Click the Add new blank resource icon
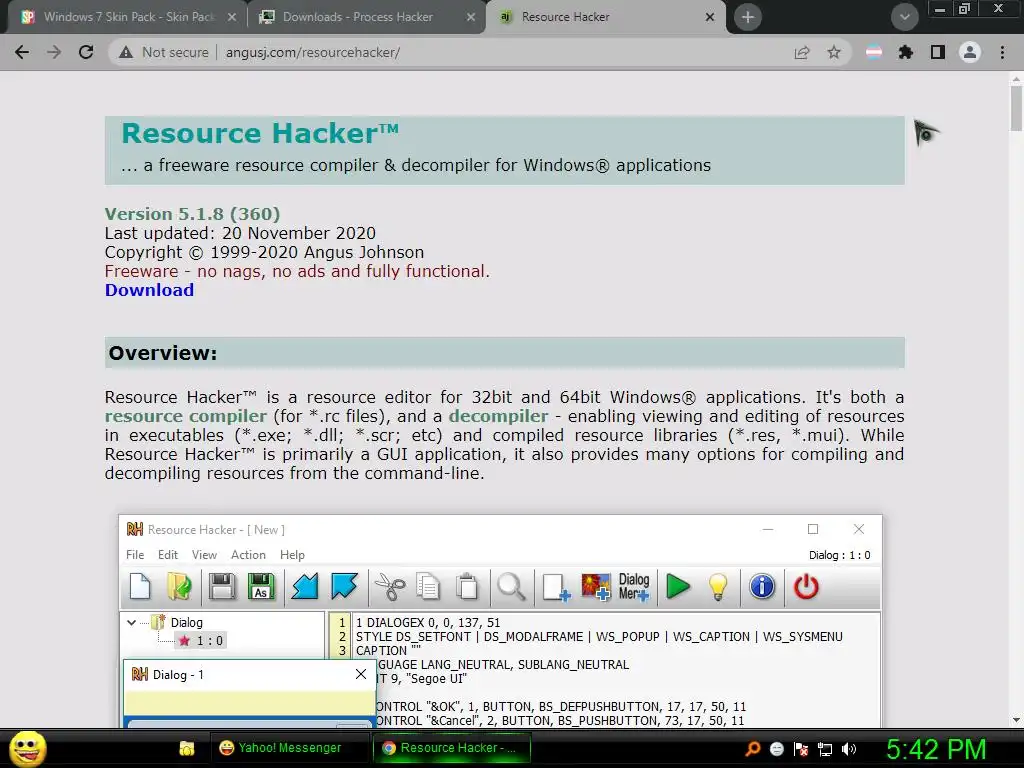The height and width of the screenshot is (768, 1024). (x=556, y=586)
